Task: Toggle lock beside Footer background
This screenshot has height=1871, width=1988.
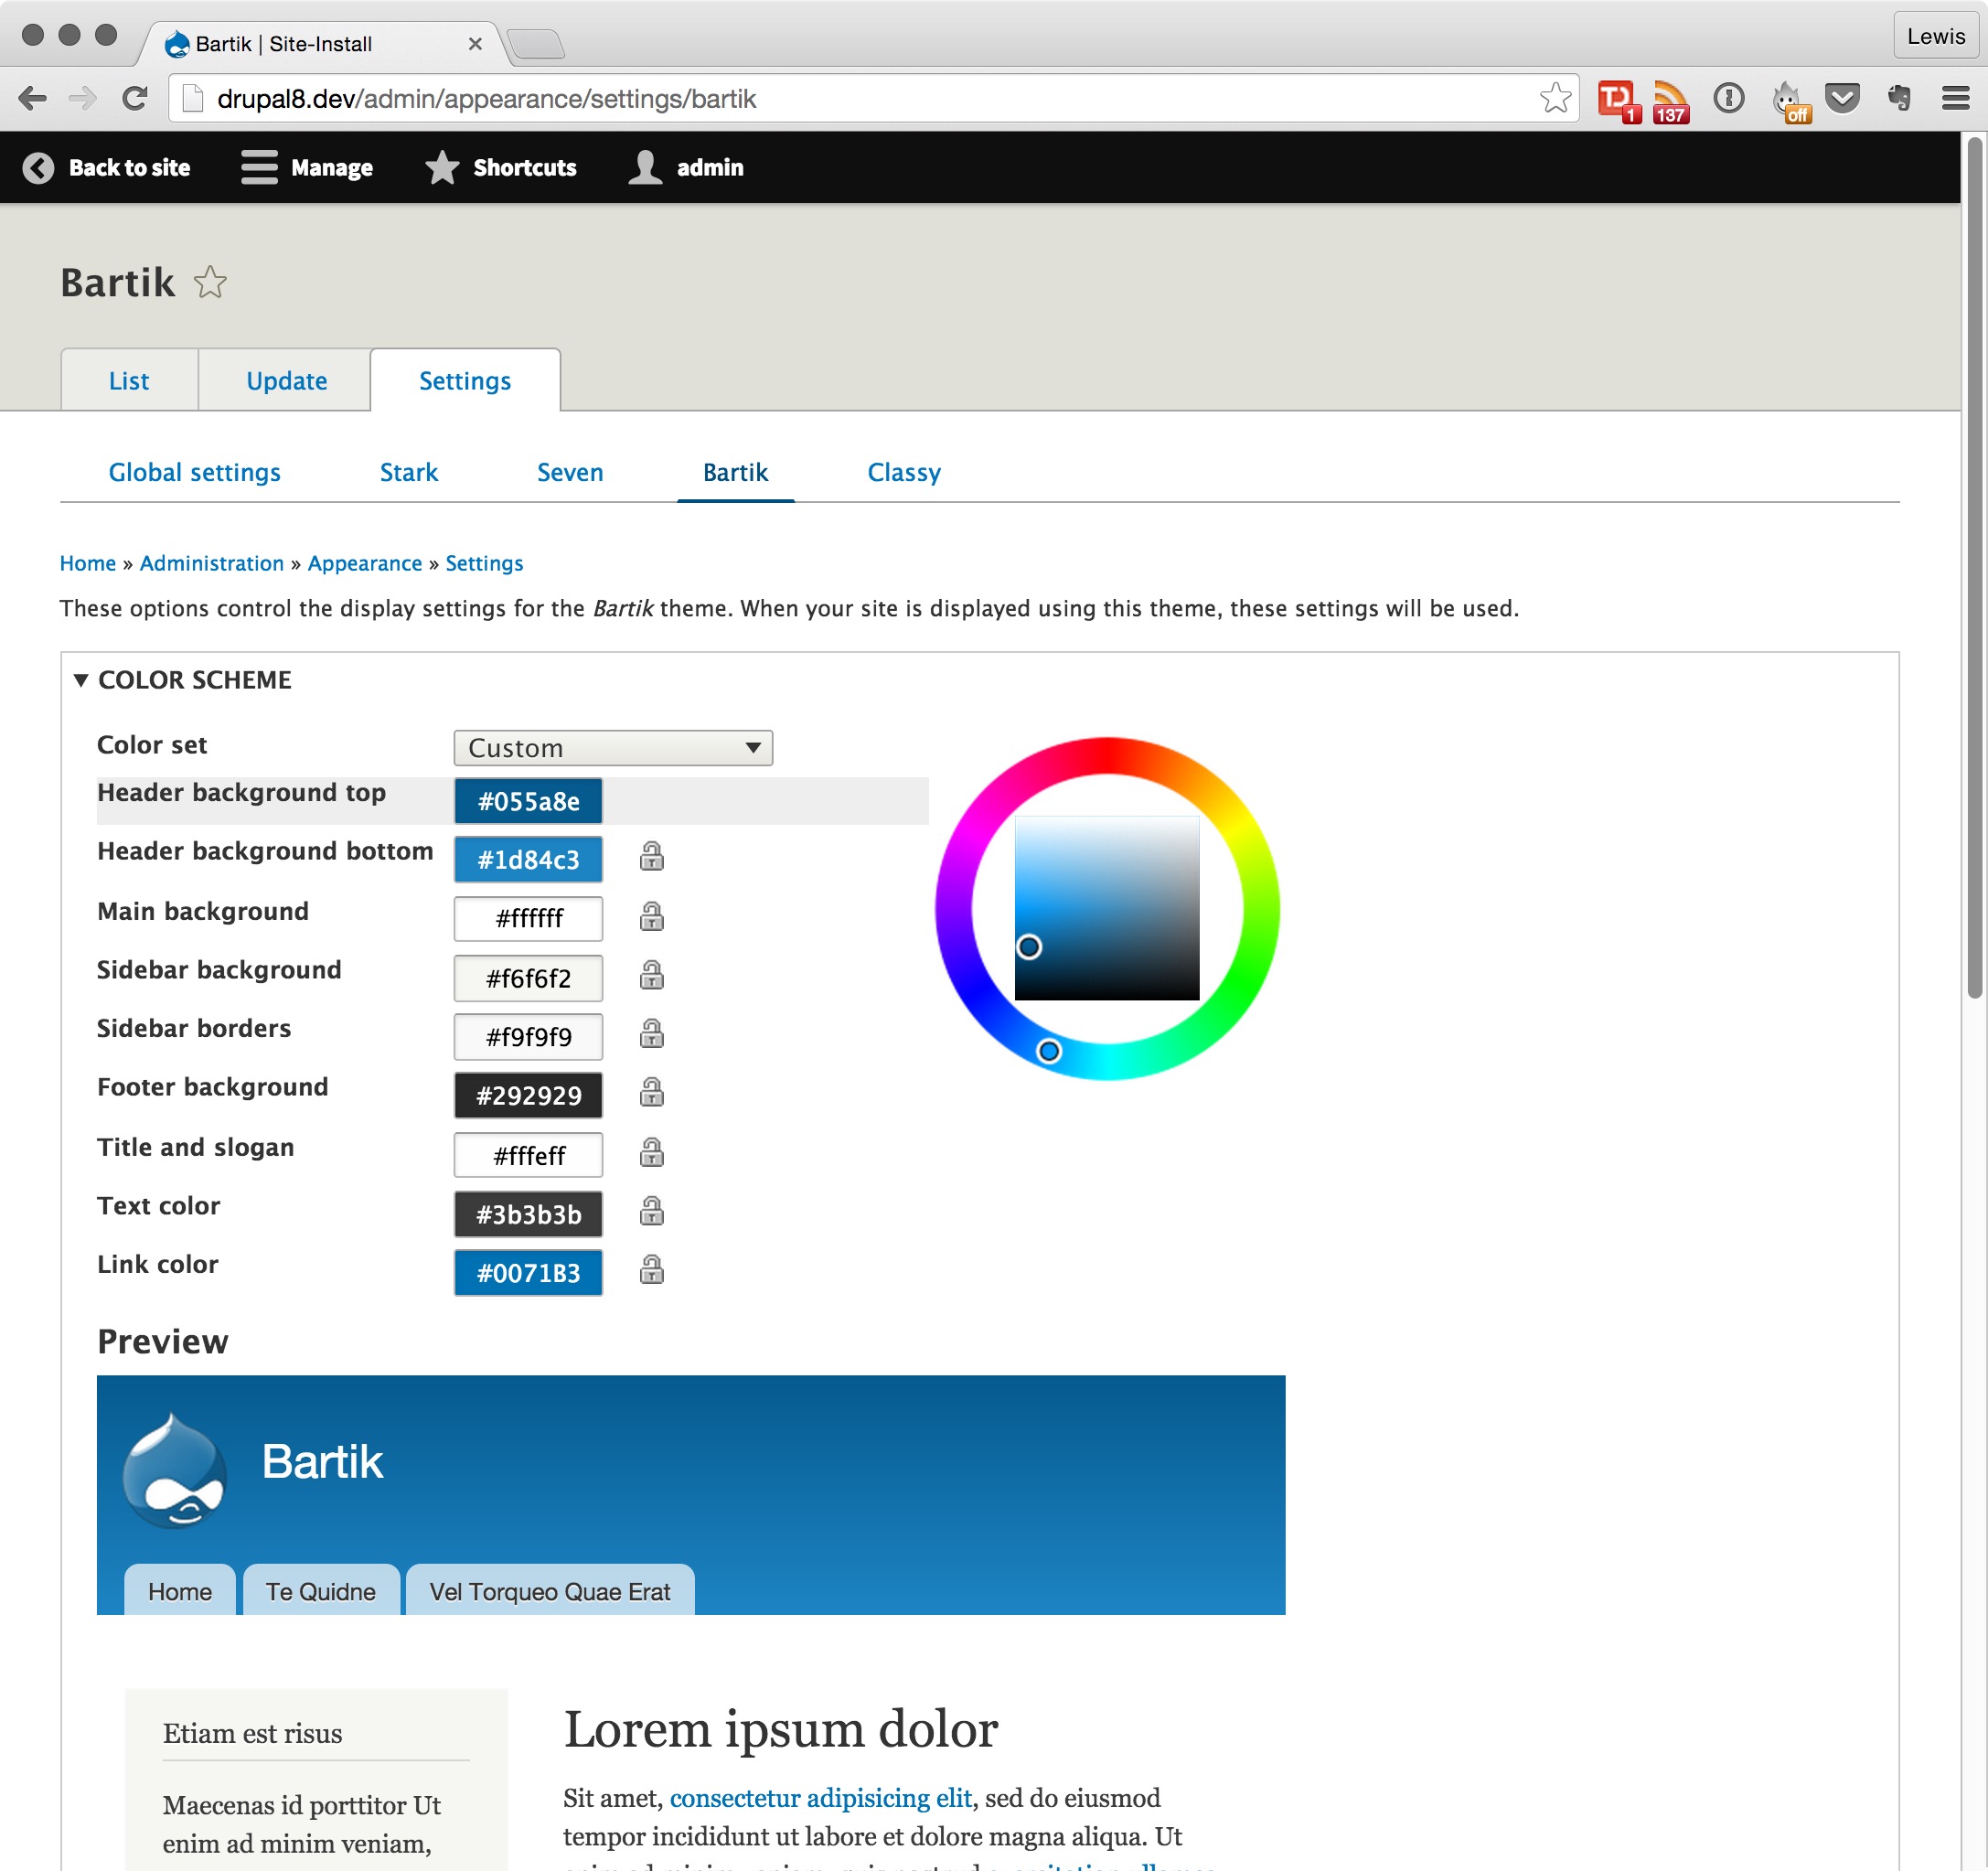Action: point(651,1092)
